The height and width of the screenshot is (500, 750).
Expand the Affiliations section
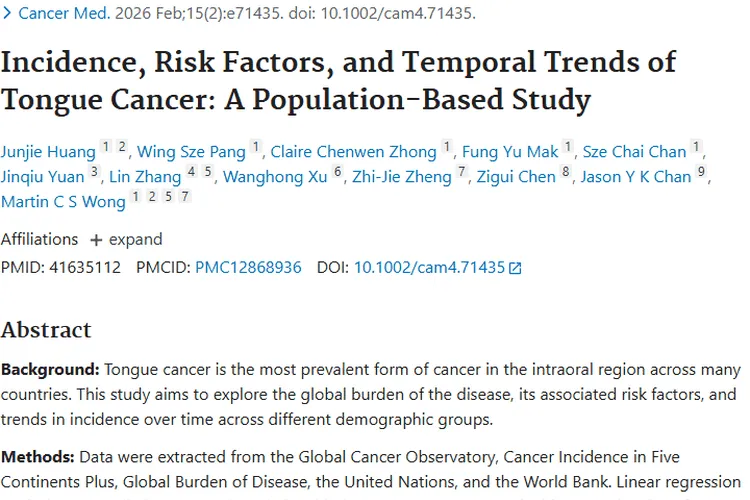pyautogui.click(x=126, y=240)
